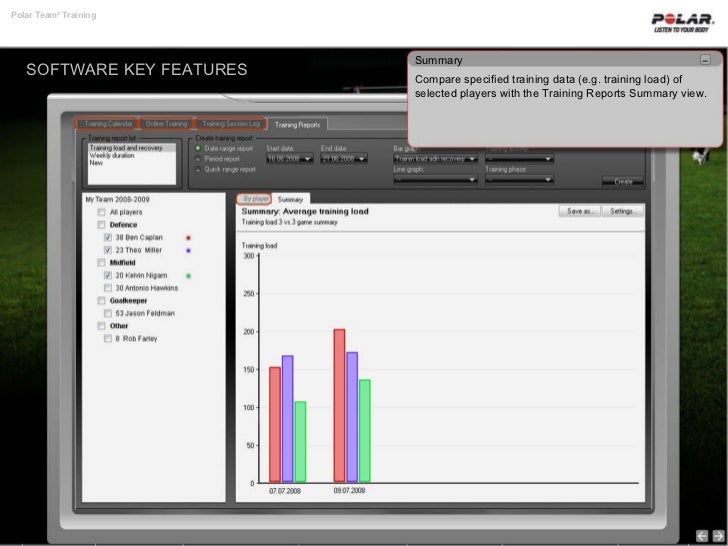Check 53 Jason Feldman checkbox
The image size is (728, 546).
(108, 313)
